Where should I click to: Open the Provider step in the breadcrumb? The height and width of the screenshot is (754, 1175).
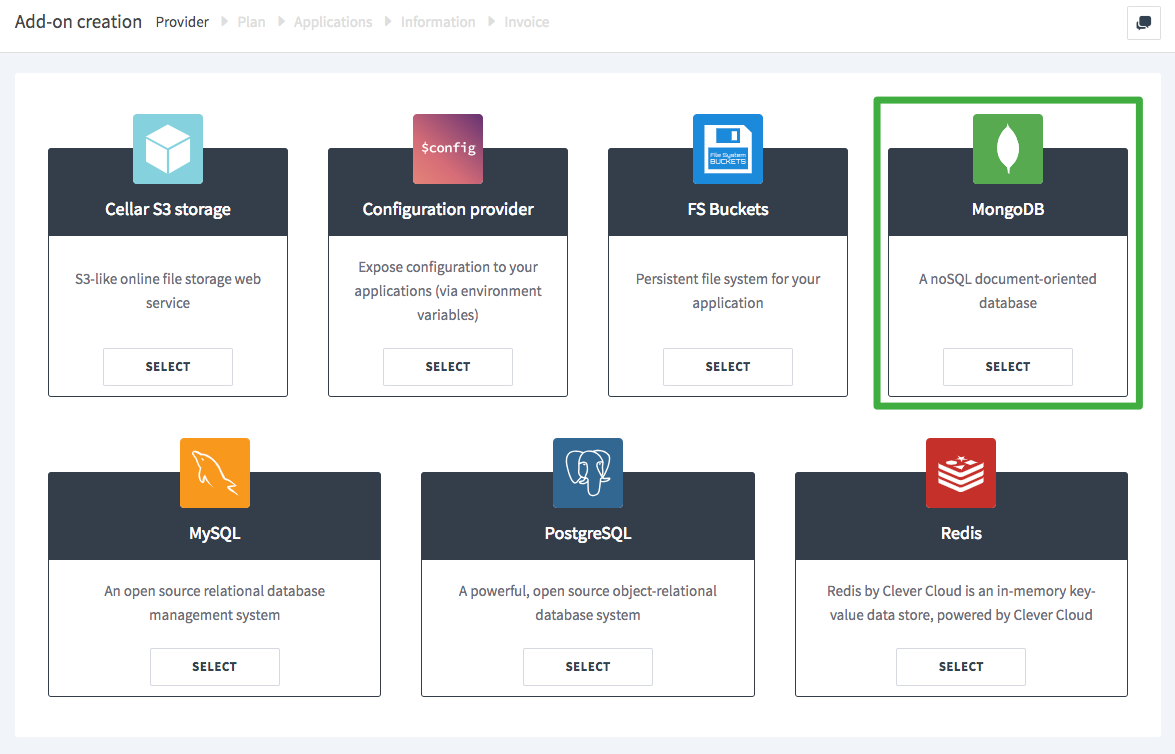point(182,21)
